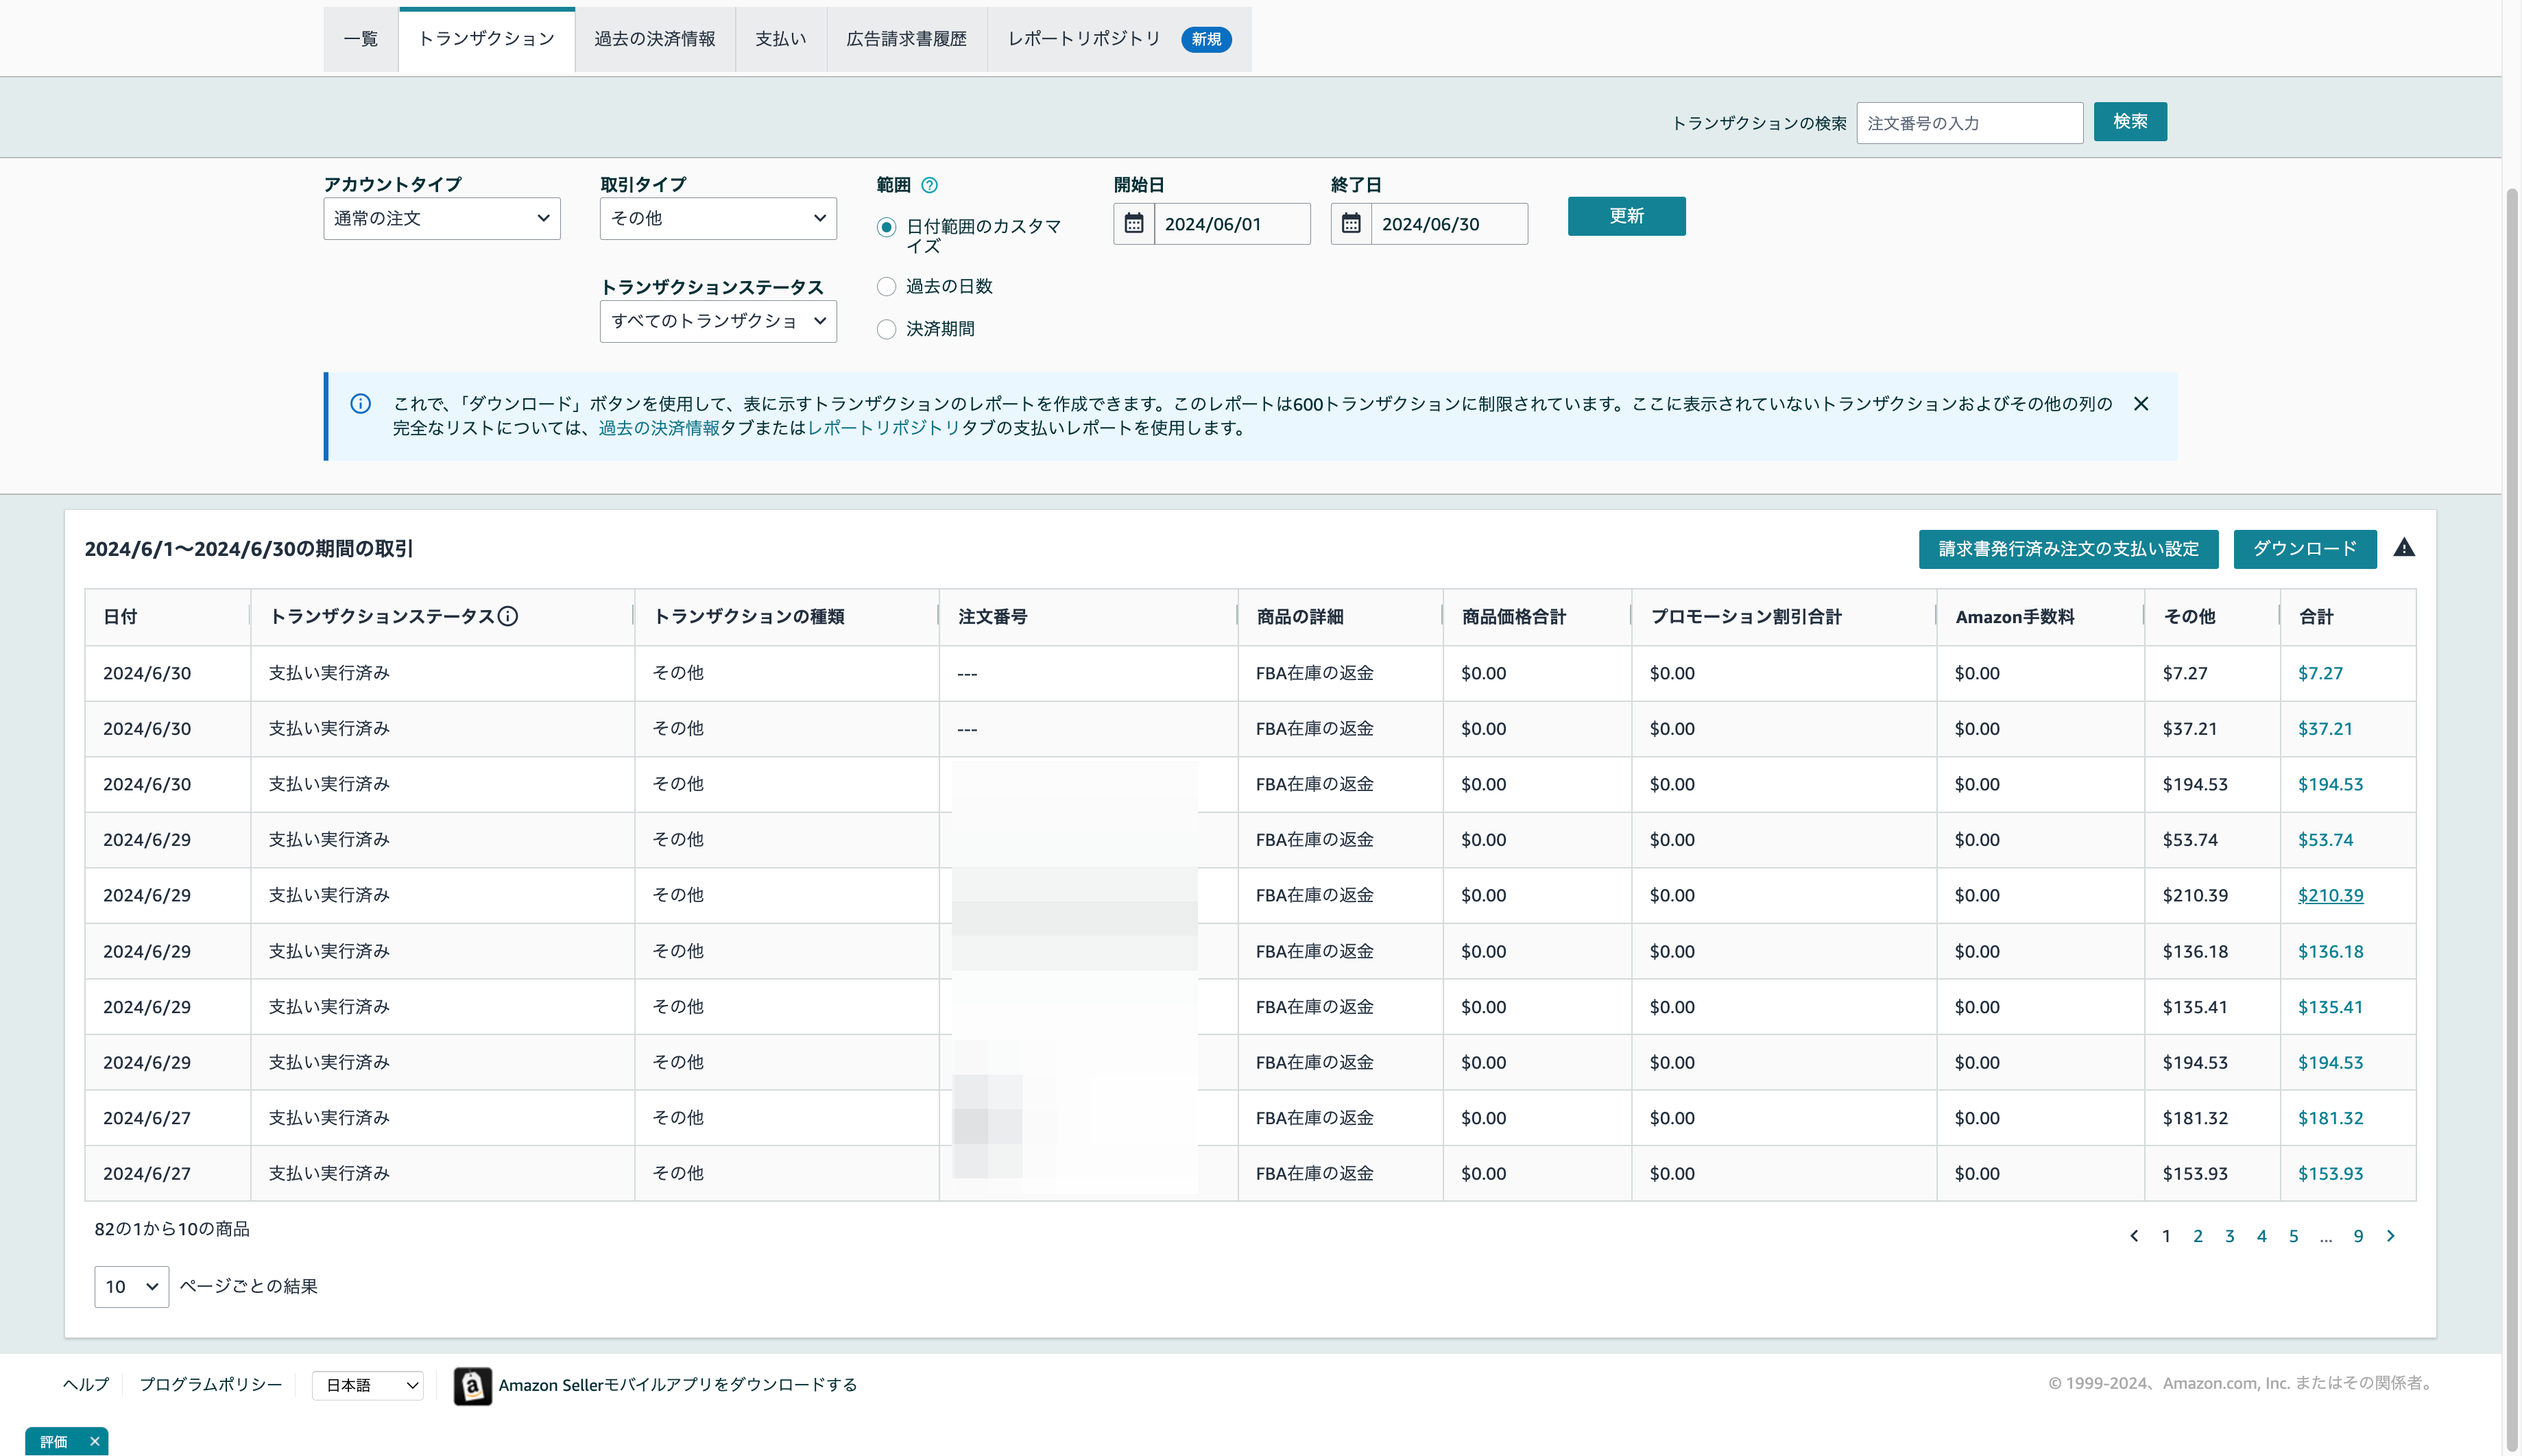This screenshot has height=1456, width=2522.
Task: Click the Amazon Seller mobile app icon
Action: (472, 1385)
